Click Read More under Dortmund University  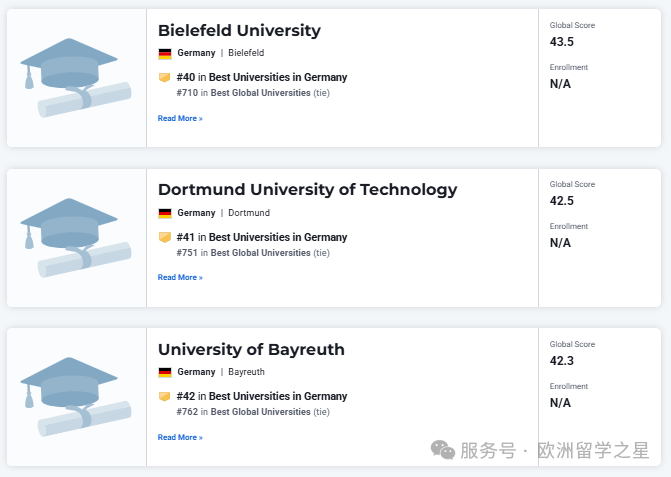point(180,278)
